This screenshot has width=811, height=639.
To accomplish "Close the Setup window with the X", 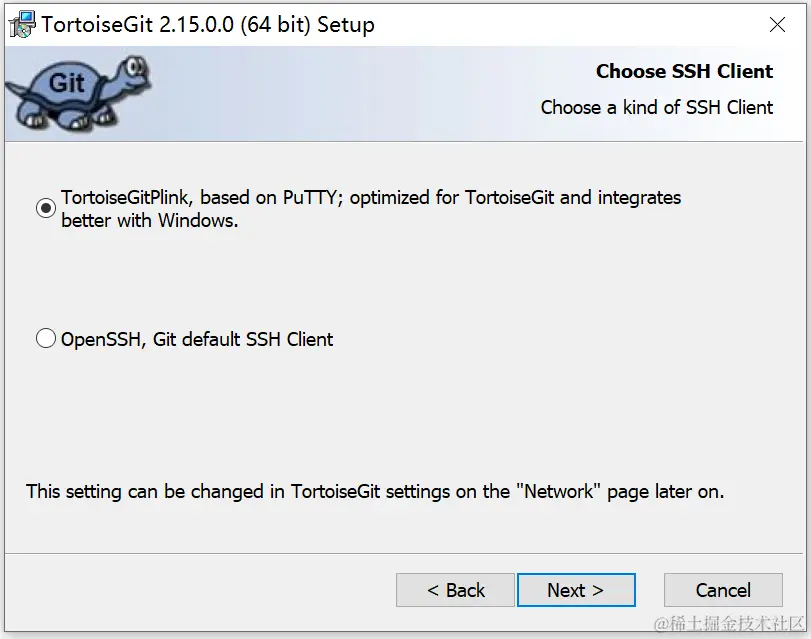I will 776,24.
